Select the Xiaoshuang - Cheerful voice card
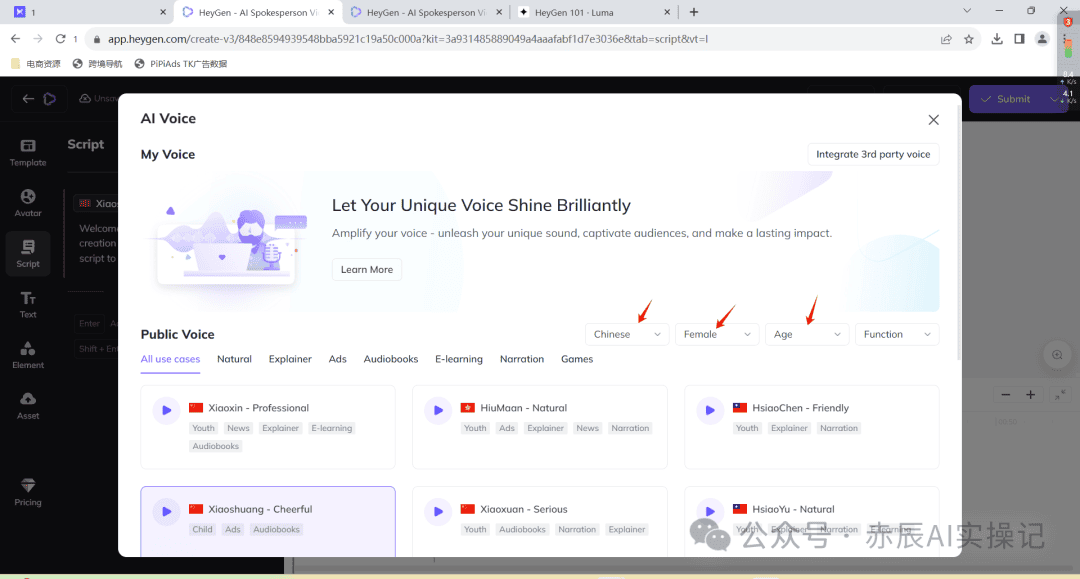This screenshot has width=1080, height=579. (x=268, y=520)
